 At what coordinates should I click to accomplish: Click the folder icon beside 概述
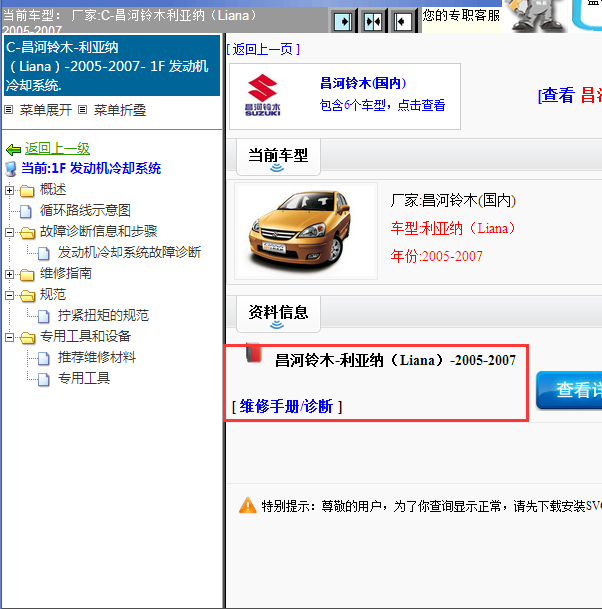pos(27,191)
